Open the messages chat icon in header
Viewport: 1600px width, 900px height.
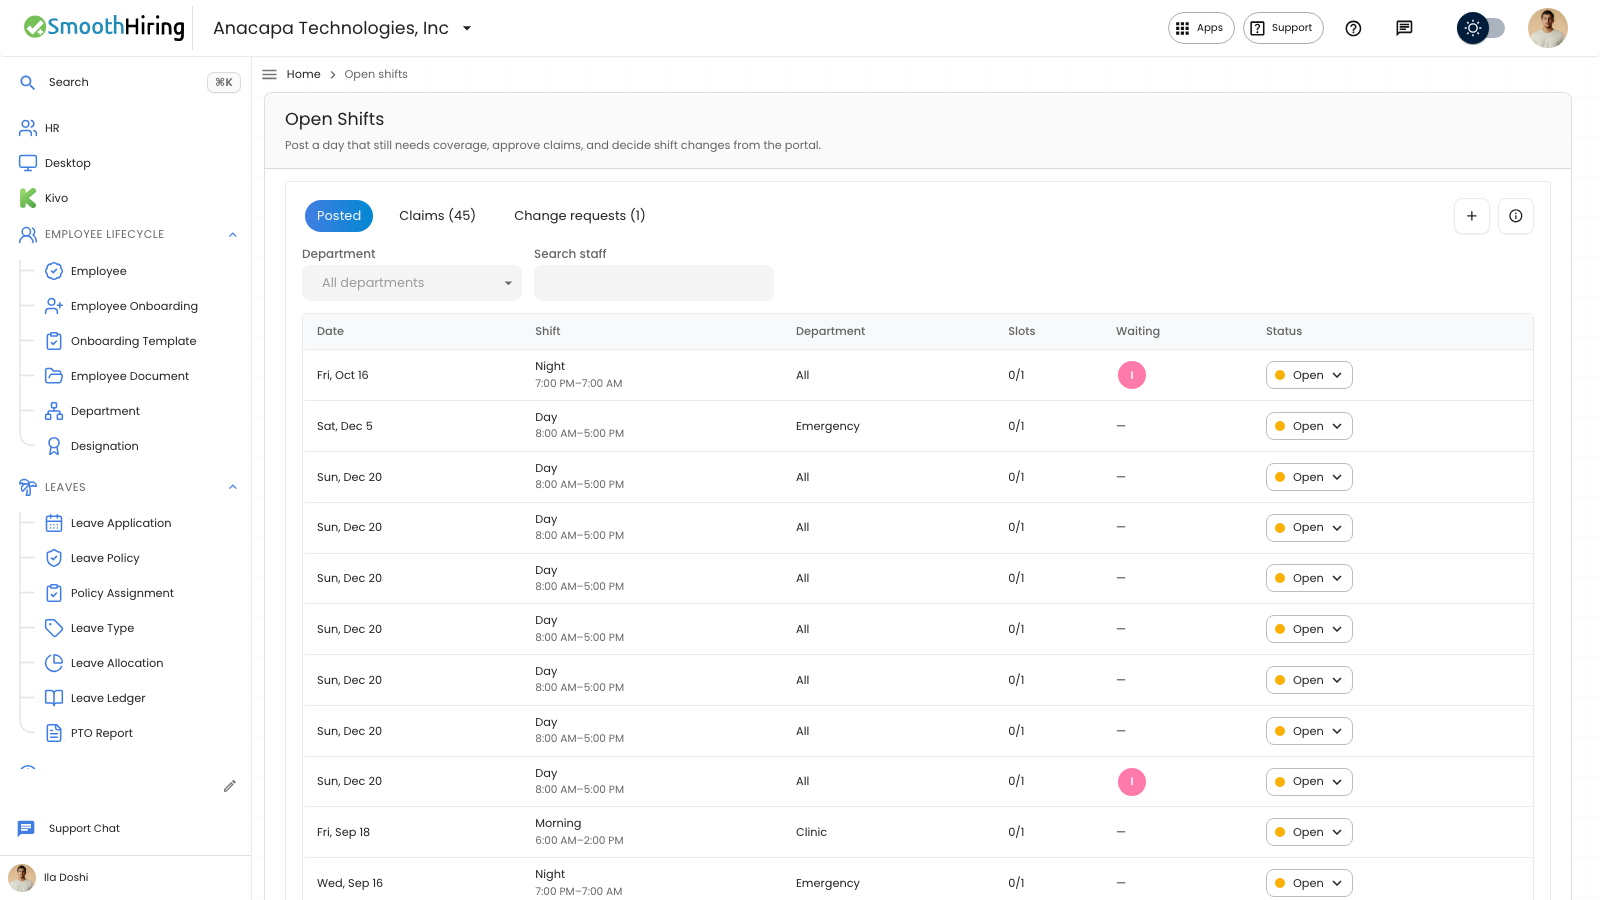(x=1404, y=28)
